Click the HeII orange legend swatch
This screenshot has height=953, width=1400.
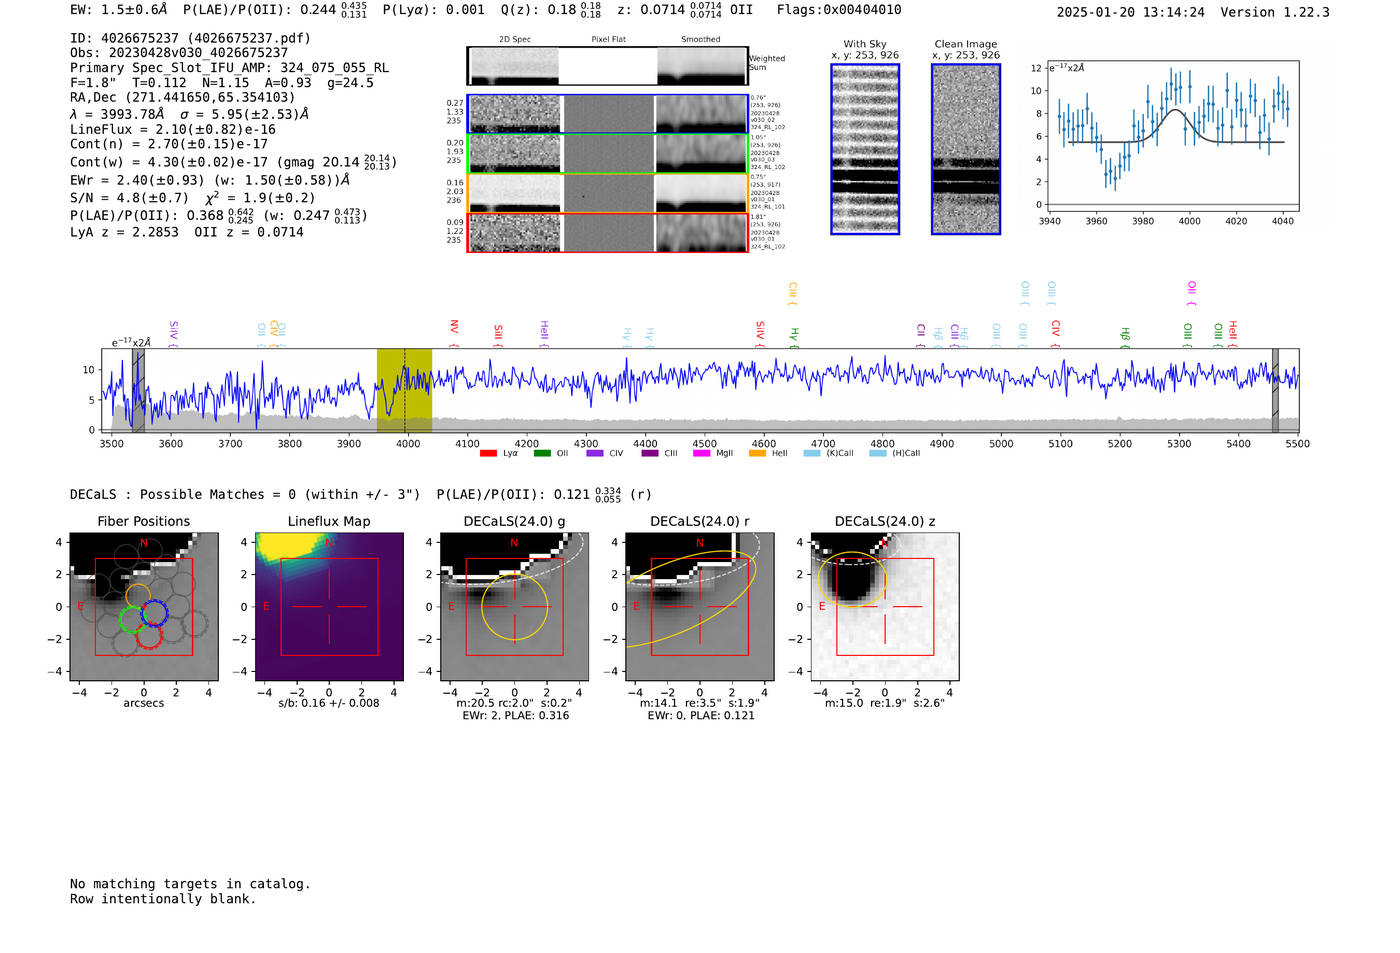coord(757,454)
